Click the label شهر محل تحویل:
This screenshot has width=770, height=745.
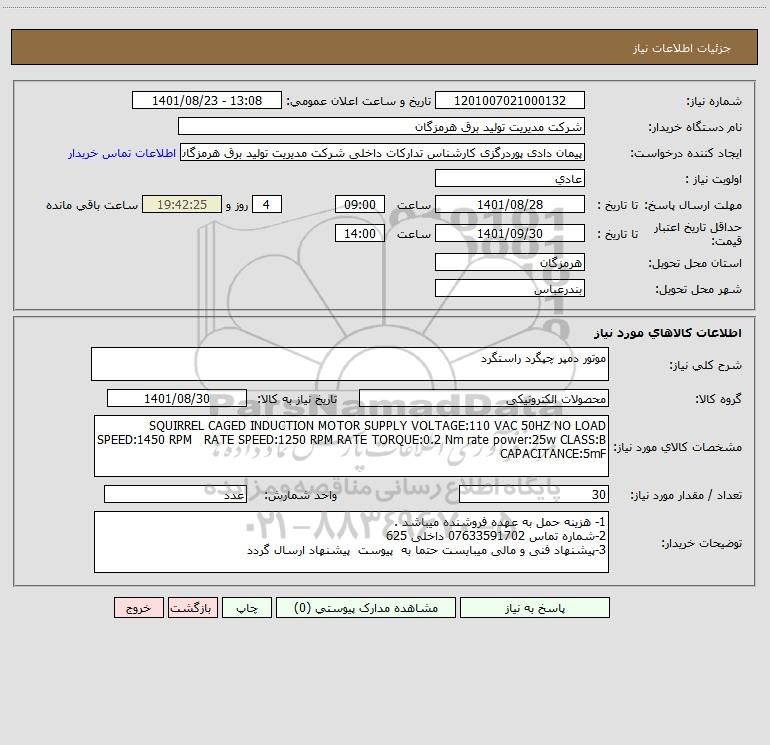698,290
